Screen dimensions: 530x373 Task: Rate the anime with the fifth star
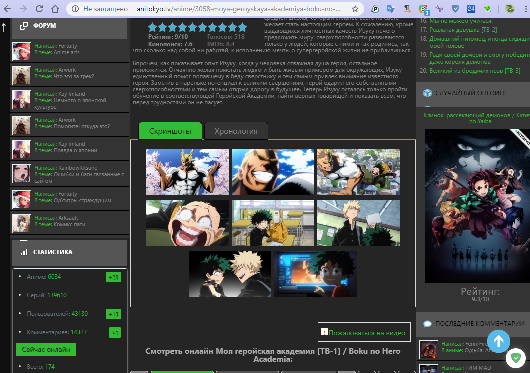193,27
